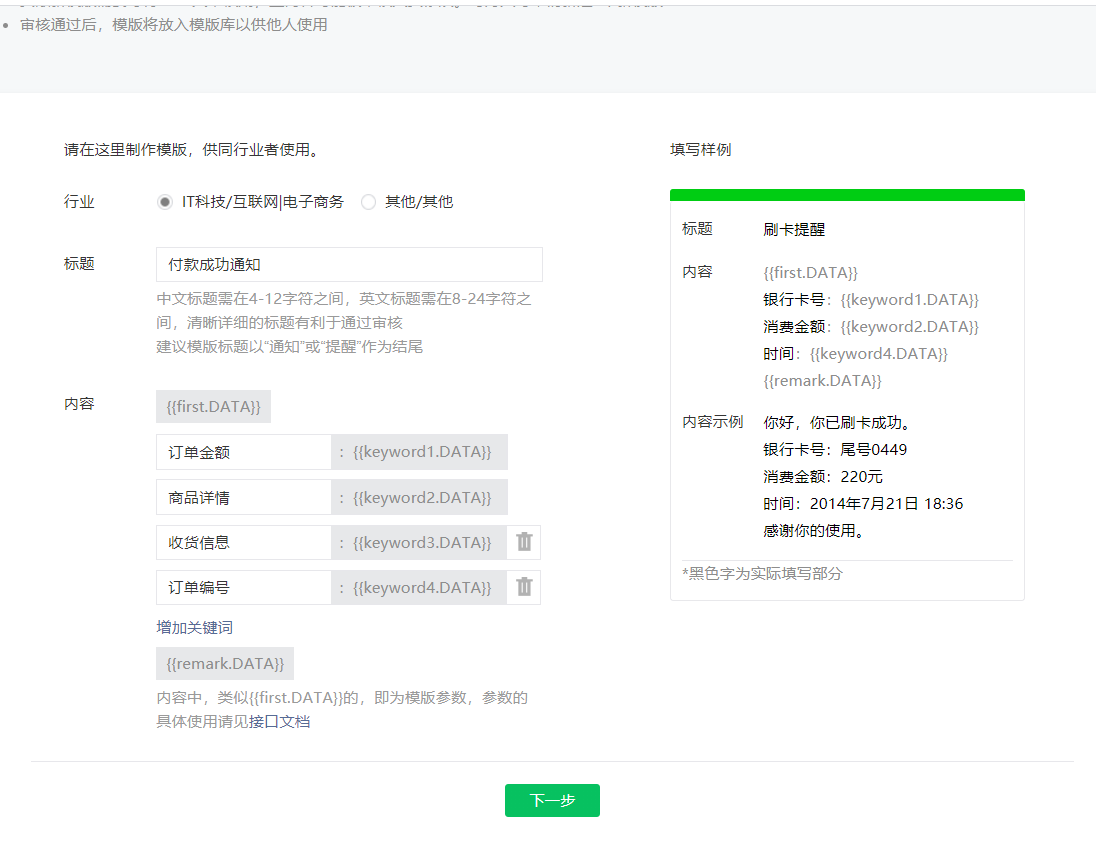This screenshot has width=1096, height=843.
Task: Select the IT科技/互联网|电子商务 industry radio
Action: pyautogui.click(x=165, y=202)
